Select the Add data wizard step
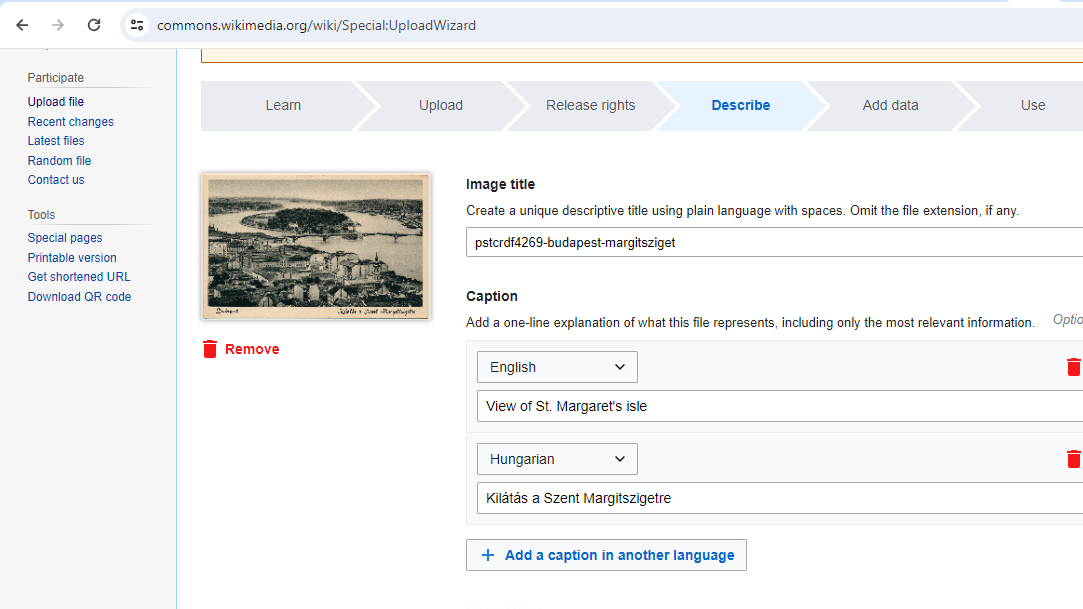The width and height of the screenshot is (1083, 609). click(x=890, y=106)
